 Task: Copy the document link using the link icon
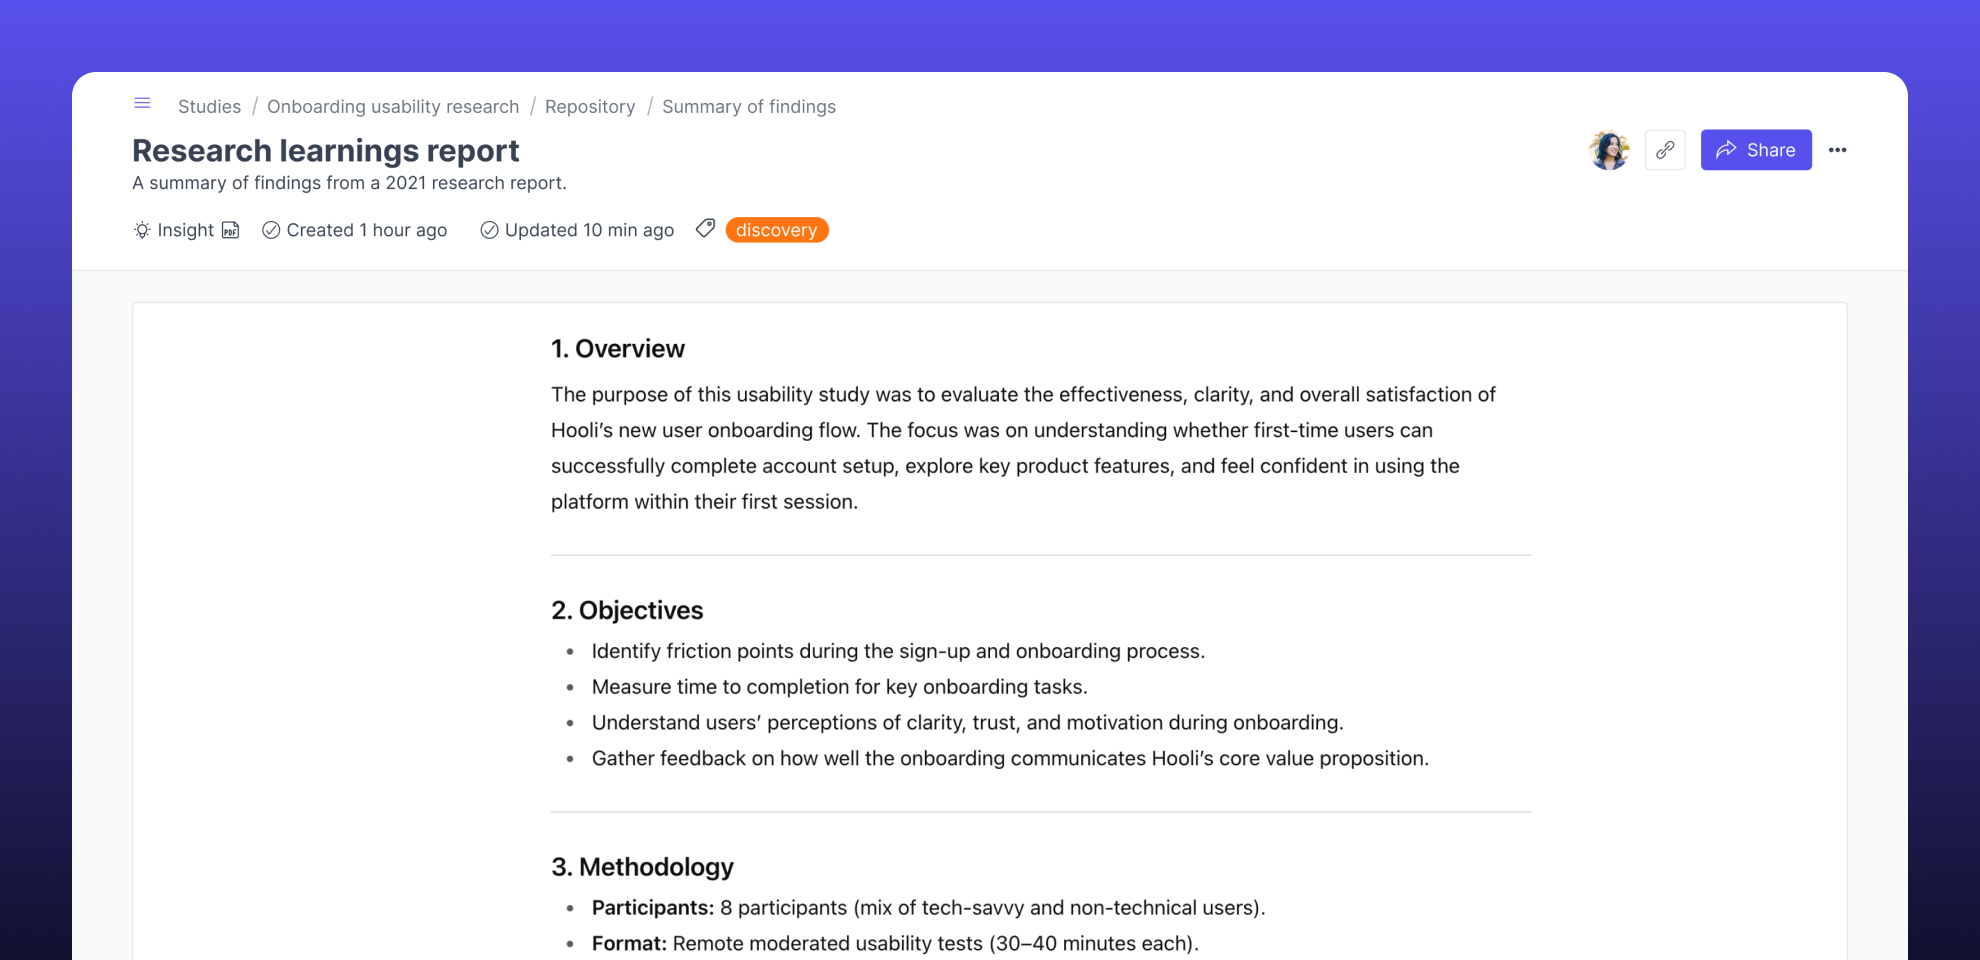(1665, 149)
